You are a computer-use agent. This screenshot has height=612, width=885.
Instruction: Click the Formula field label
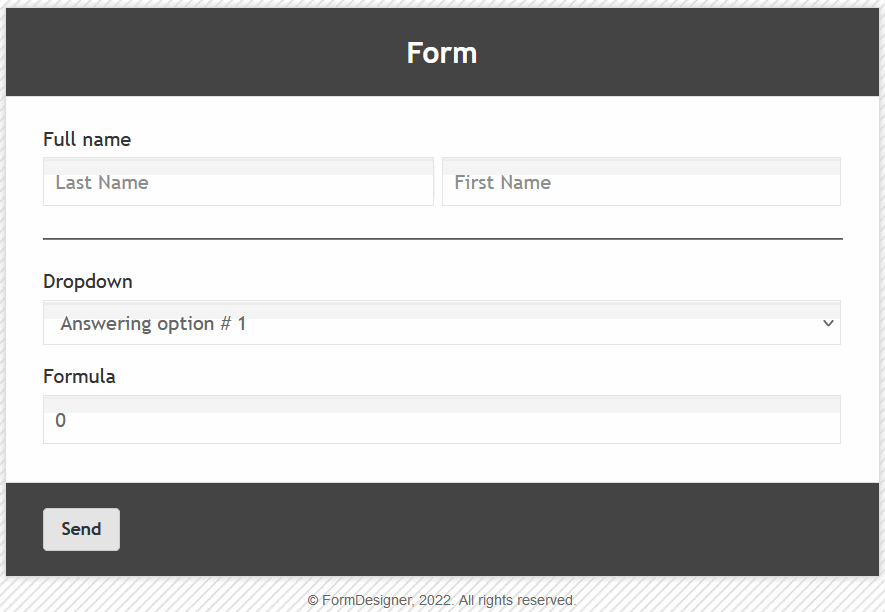pyautogui.click(x=79, y=376)
